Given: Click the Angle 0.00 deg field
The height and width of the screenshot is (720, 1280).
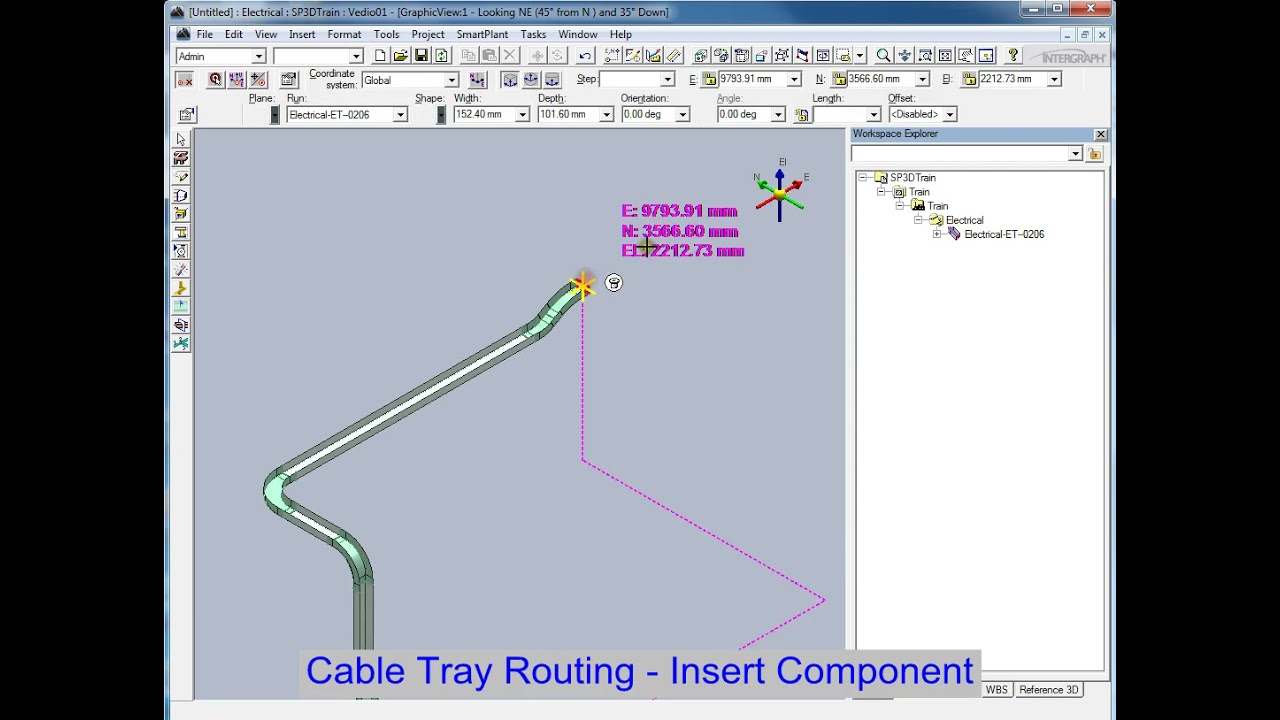Looking at the screenshot, I should [743, 114].
